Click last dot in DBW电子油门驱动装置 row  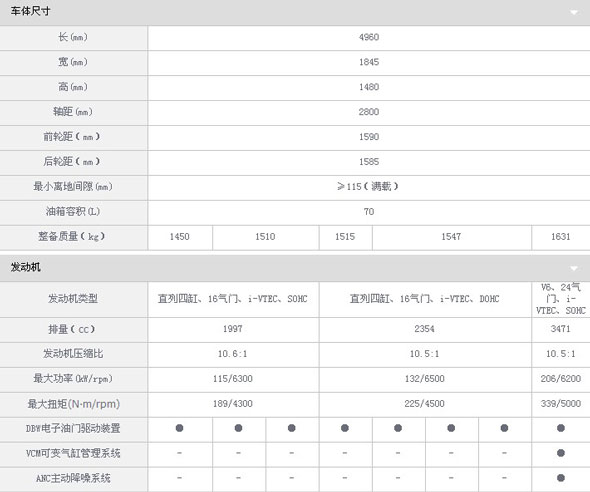561,428
